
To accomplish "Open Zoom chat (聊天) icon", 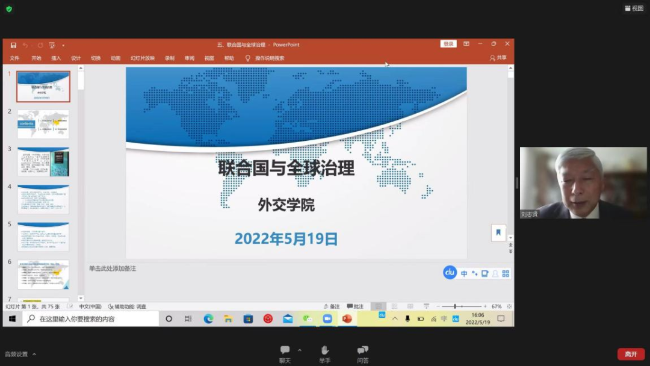I will click(x=285, y=350).
